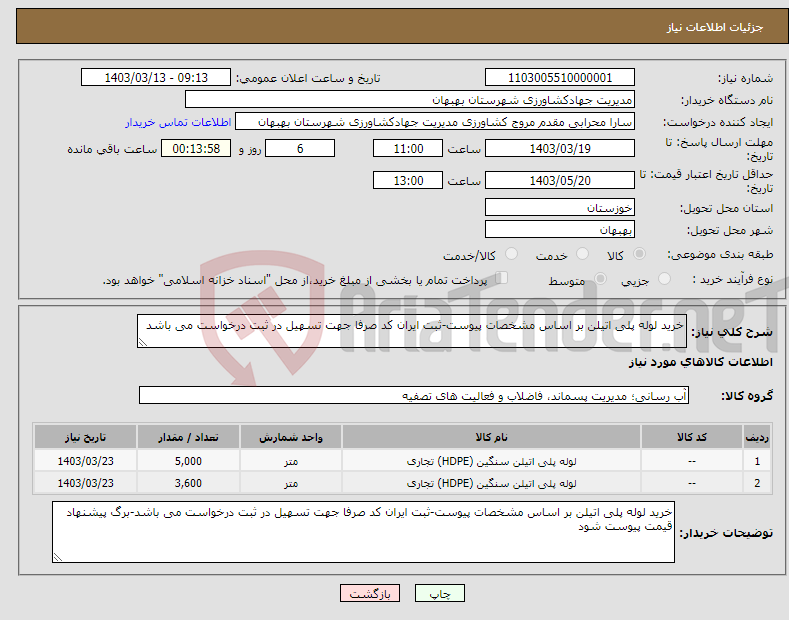Click the resize grip of description textarea

click(143, 343)
